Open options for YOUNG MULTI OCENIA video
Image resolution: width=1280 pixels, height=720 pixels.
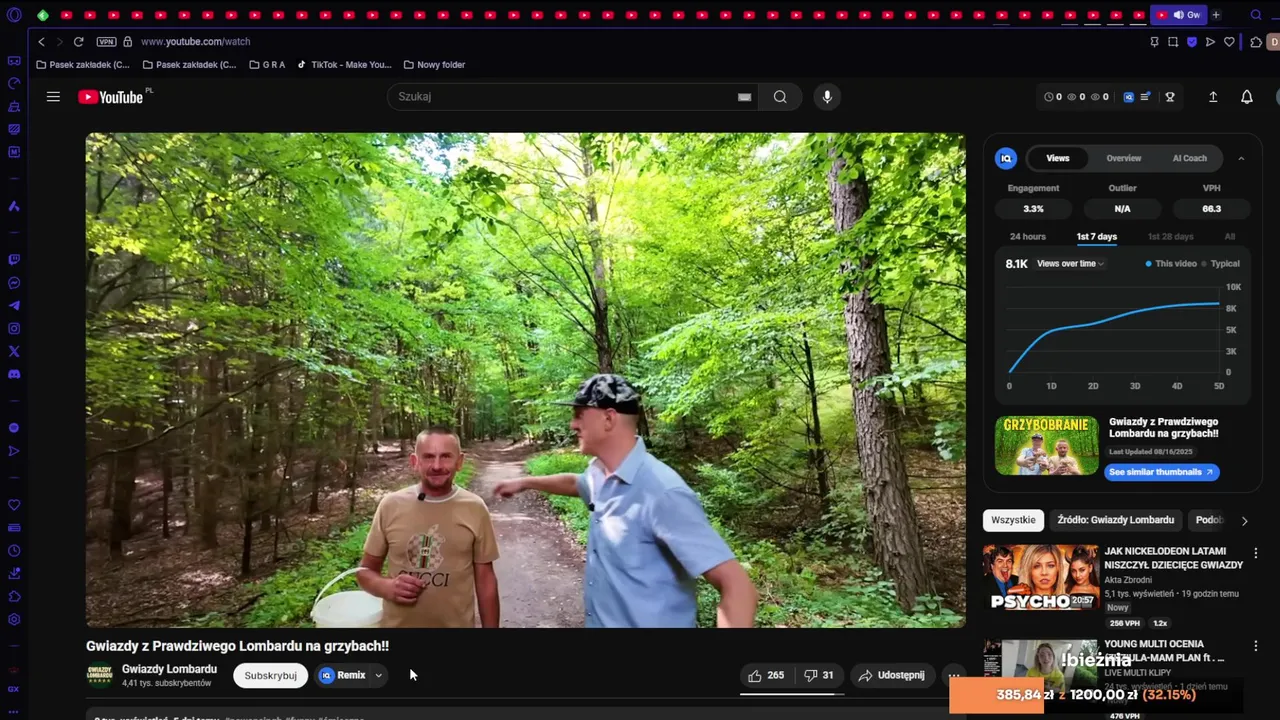(1256, 646)
